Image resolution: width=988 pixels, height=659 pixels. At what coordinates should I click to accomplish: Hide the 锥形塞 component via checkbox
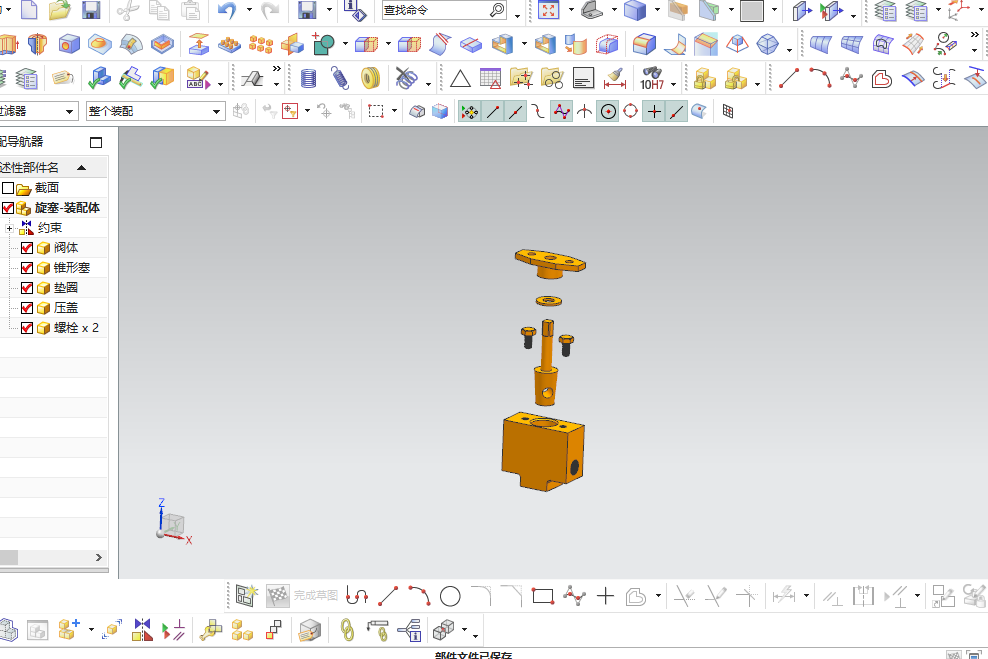pos(26,268)
